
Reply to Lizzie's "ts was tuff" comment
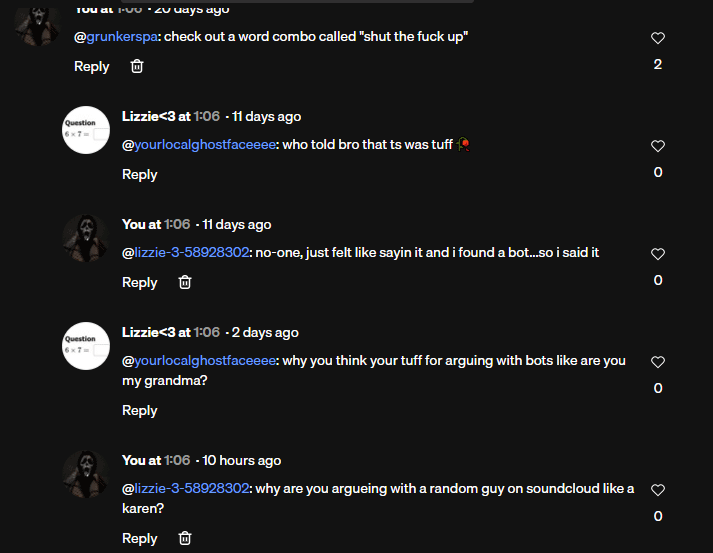(139, 174)
